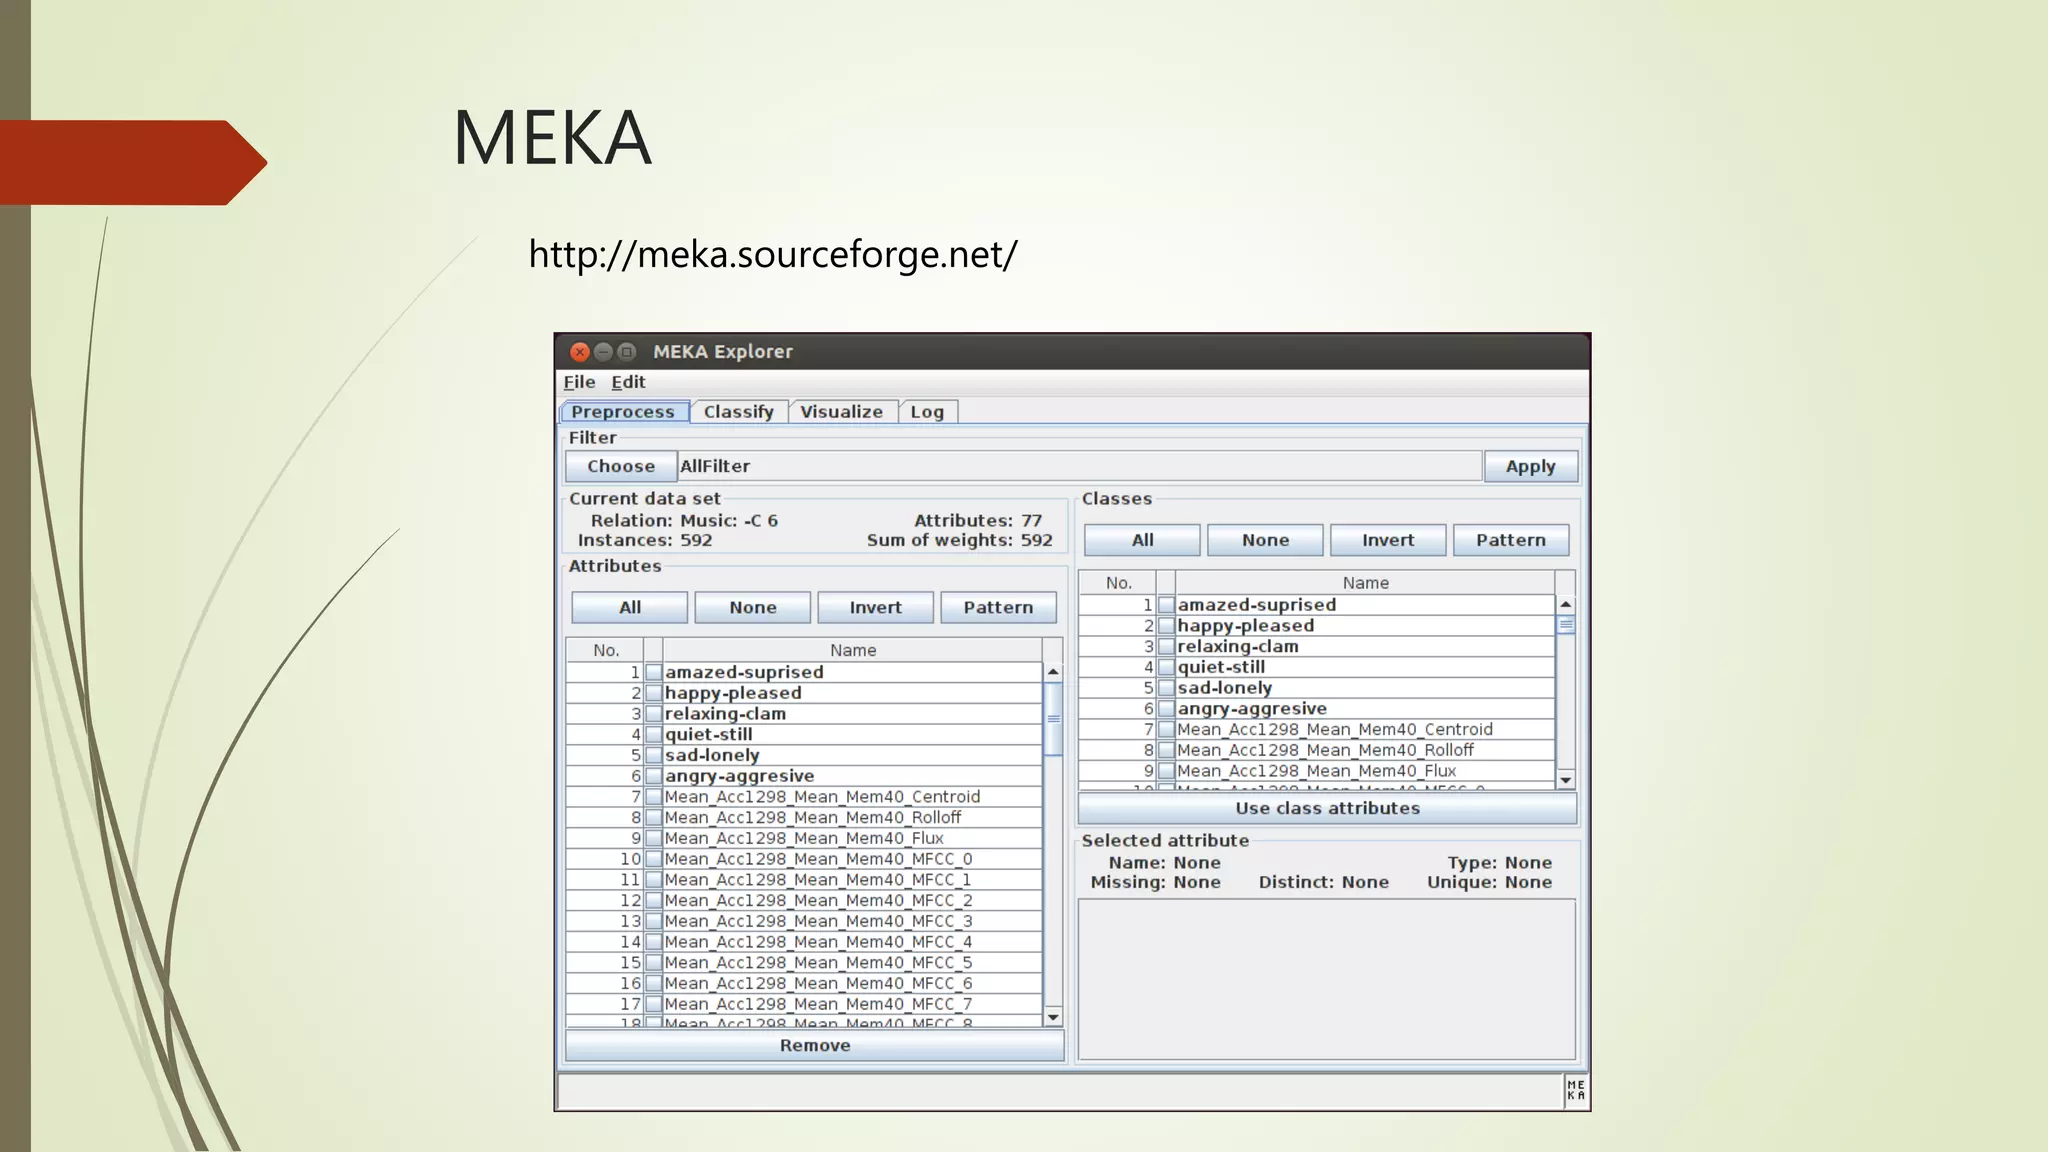Check Mean_Mem40_Centroid in Classes list
The width and height of the screenshot is (2048, 1152).
[x=1166, y=730]
